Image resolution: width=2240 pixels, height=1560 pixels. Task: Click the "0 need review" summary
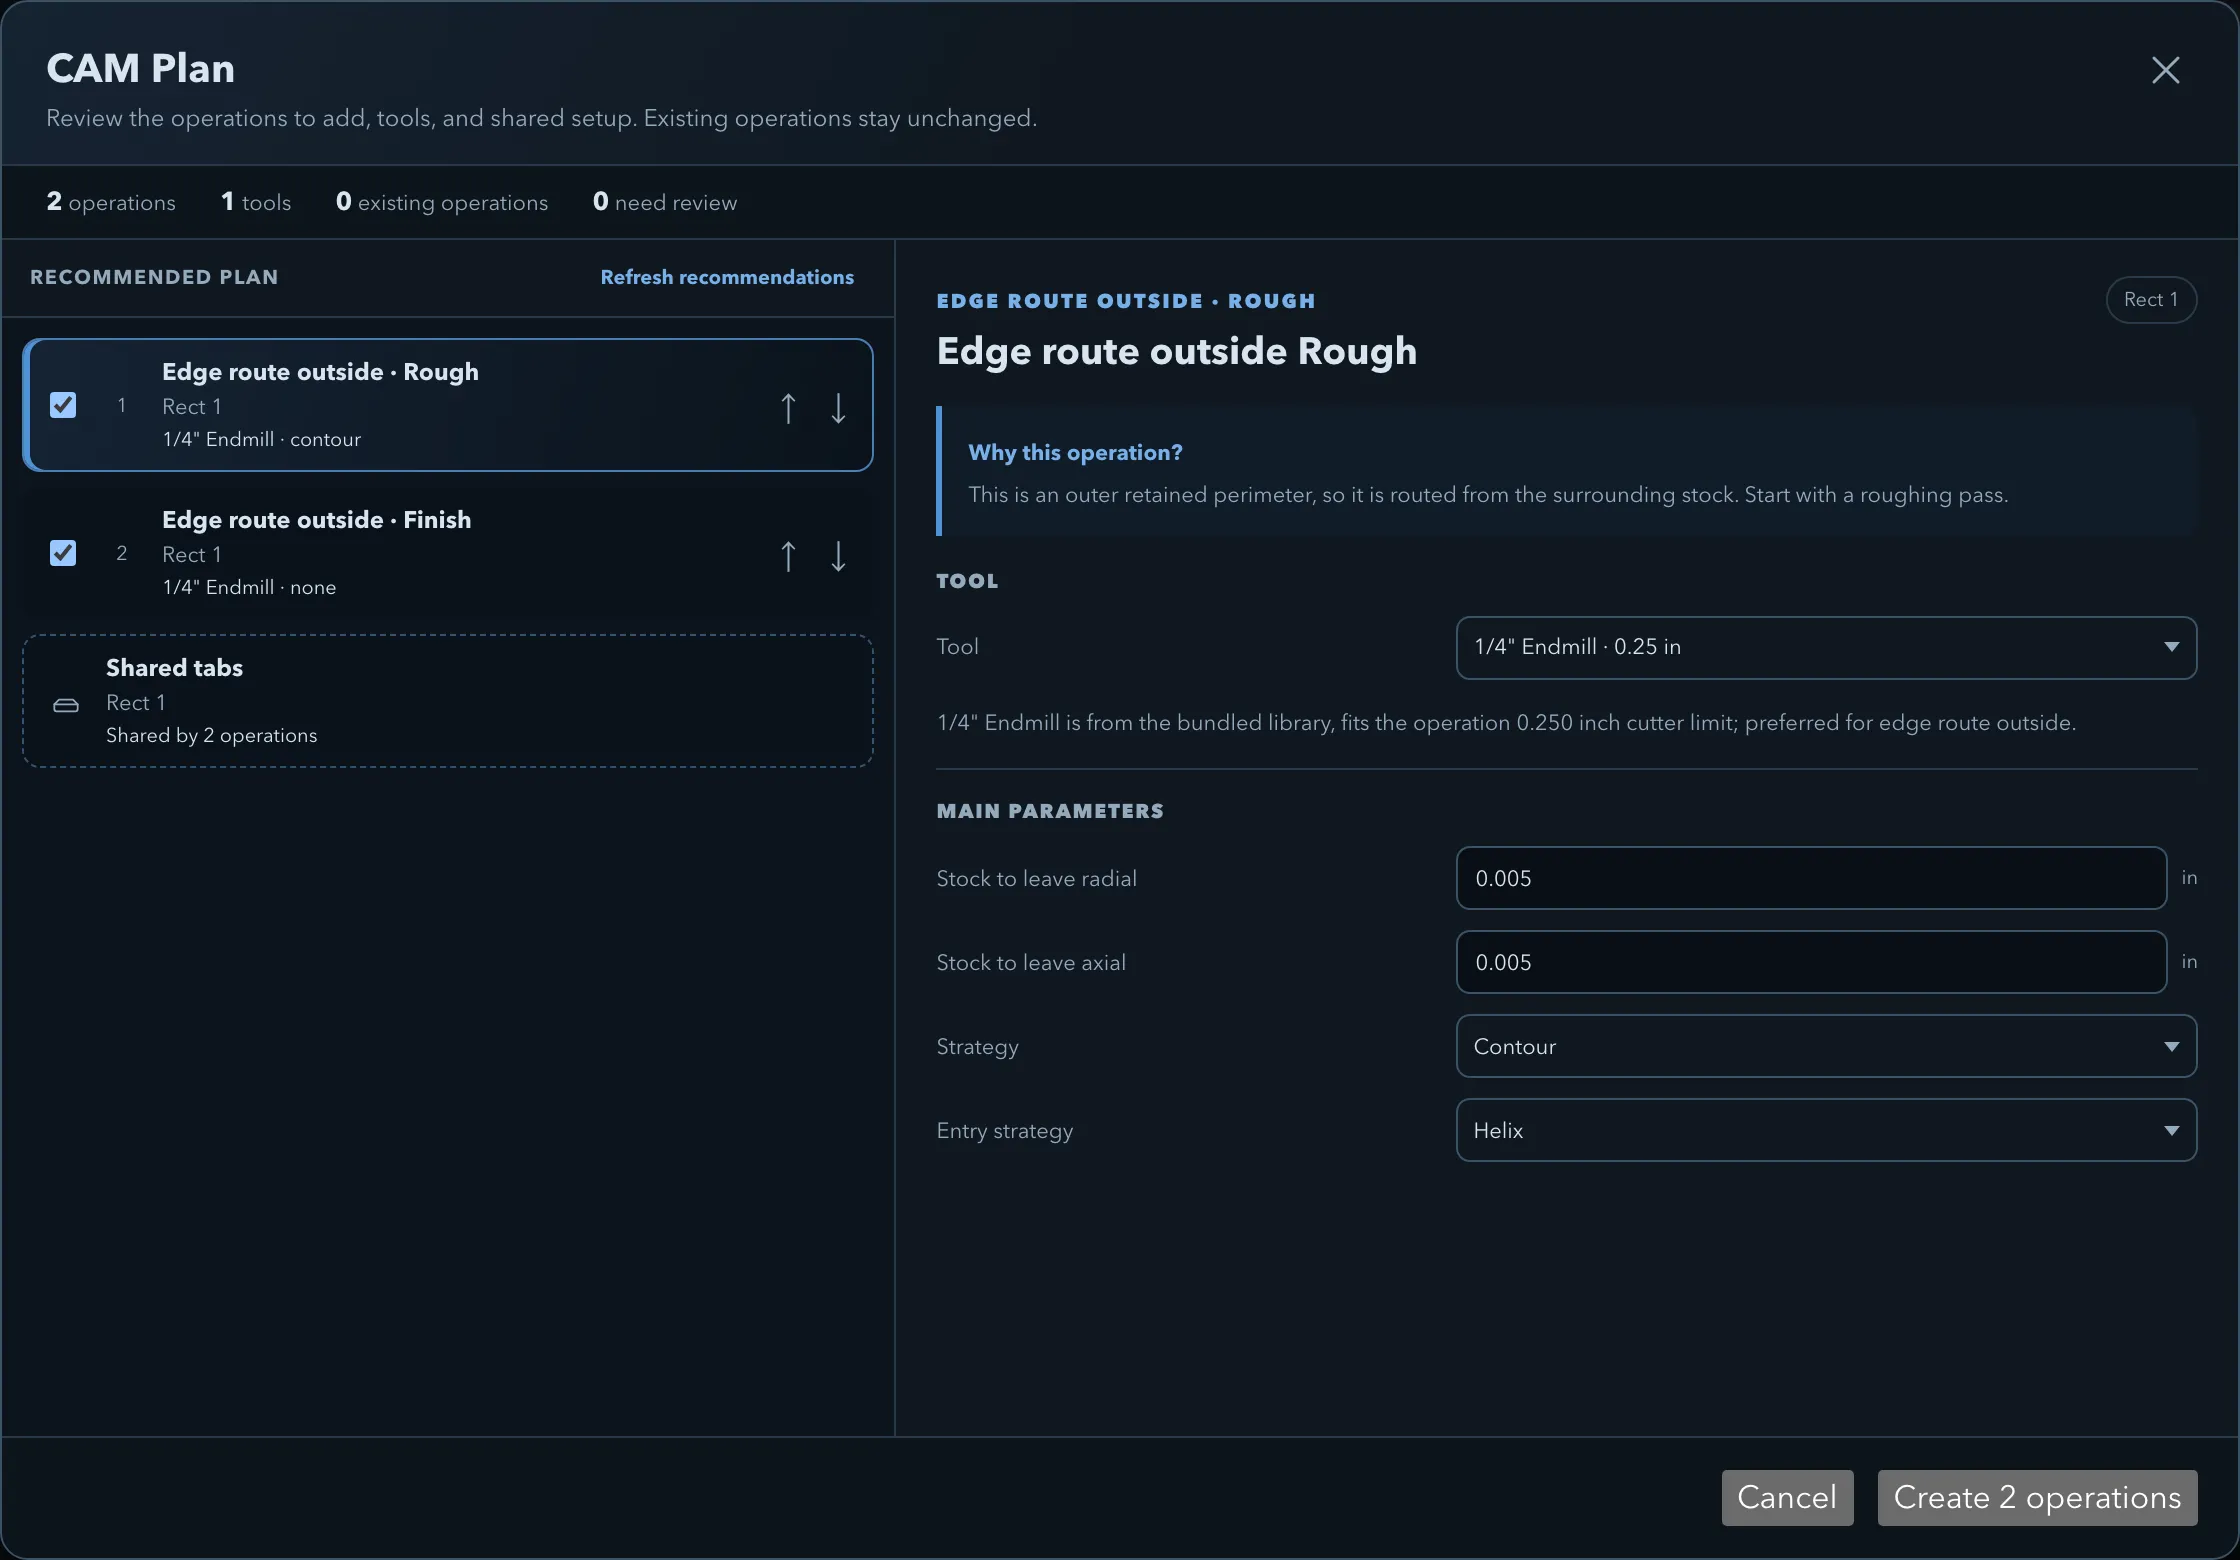point(665,202)
